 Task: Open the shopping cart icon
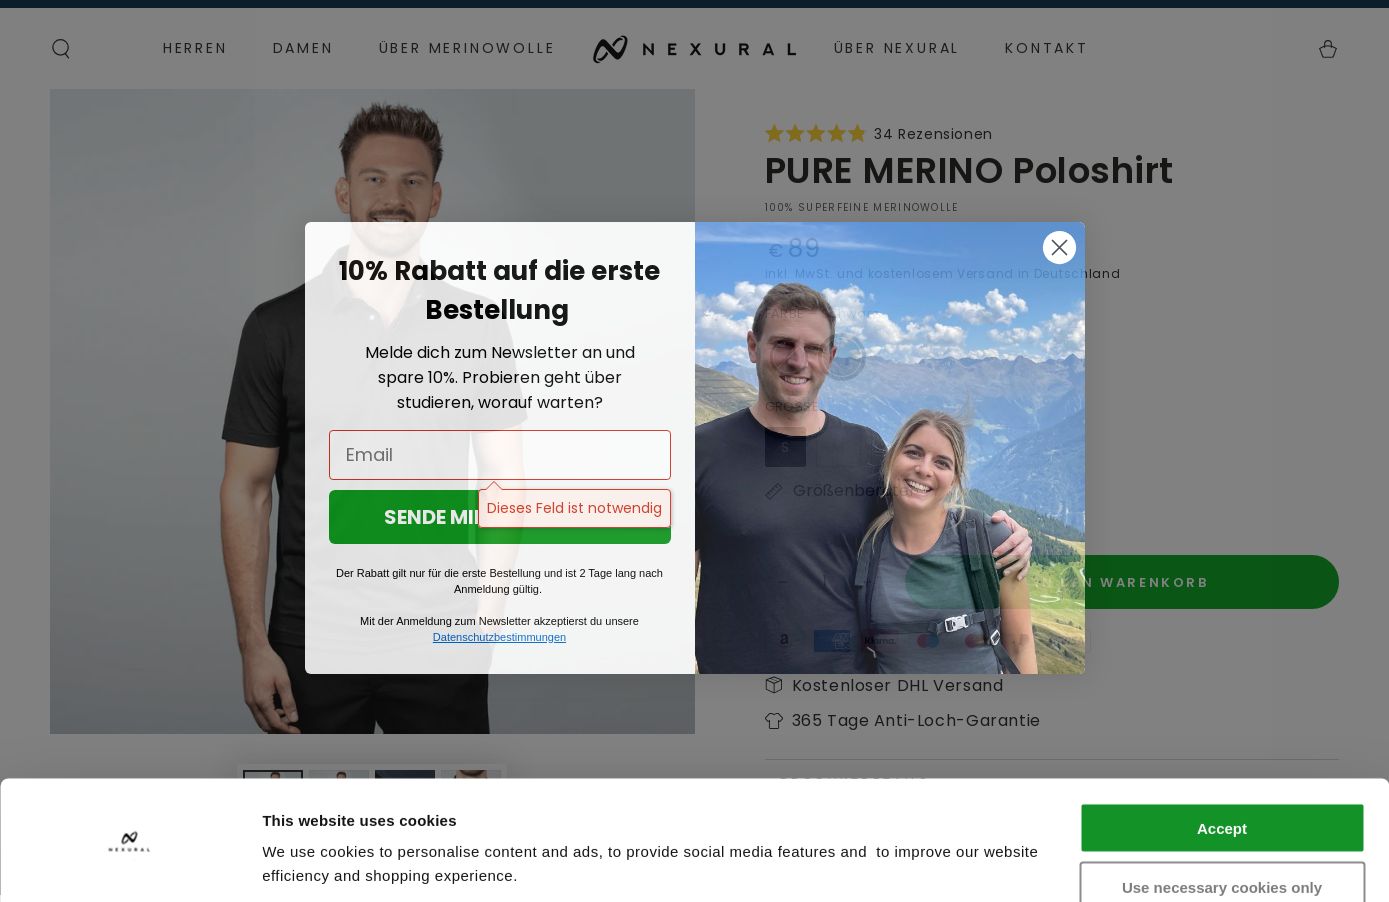[x=1327, y=49]
